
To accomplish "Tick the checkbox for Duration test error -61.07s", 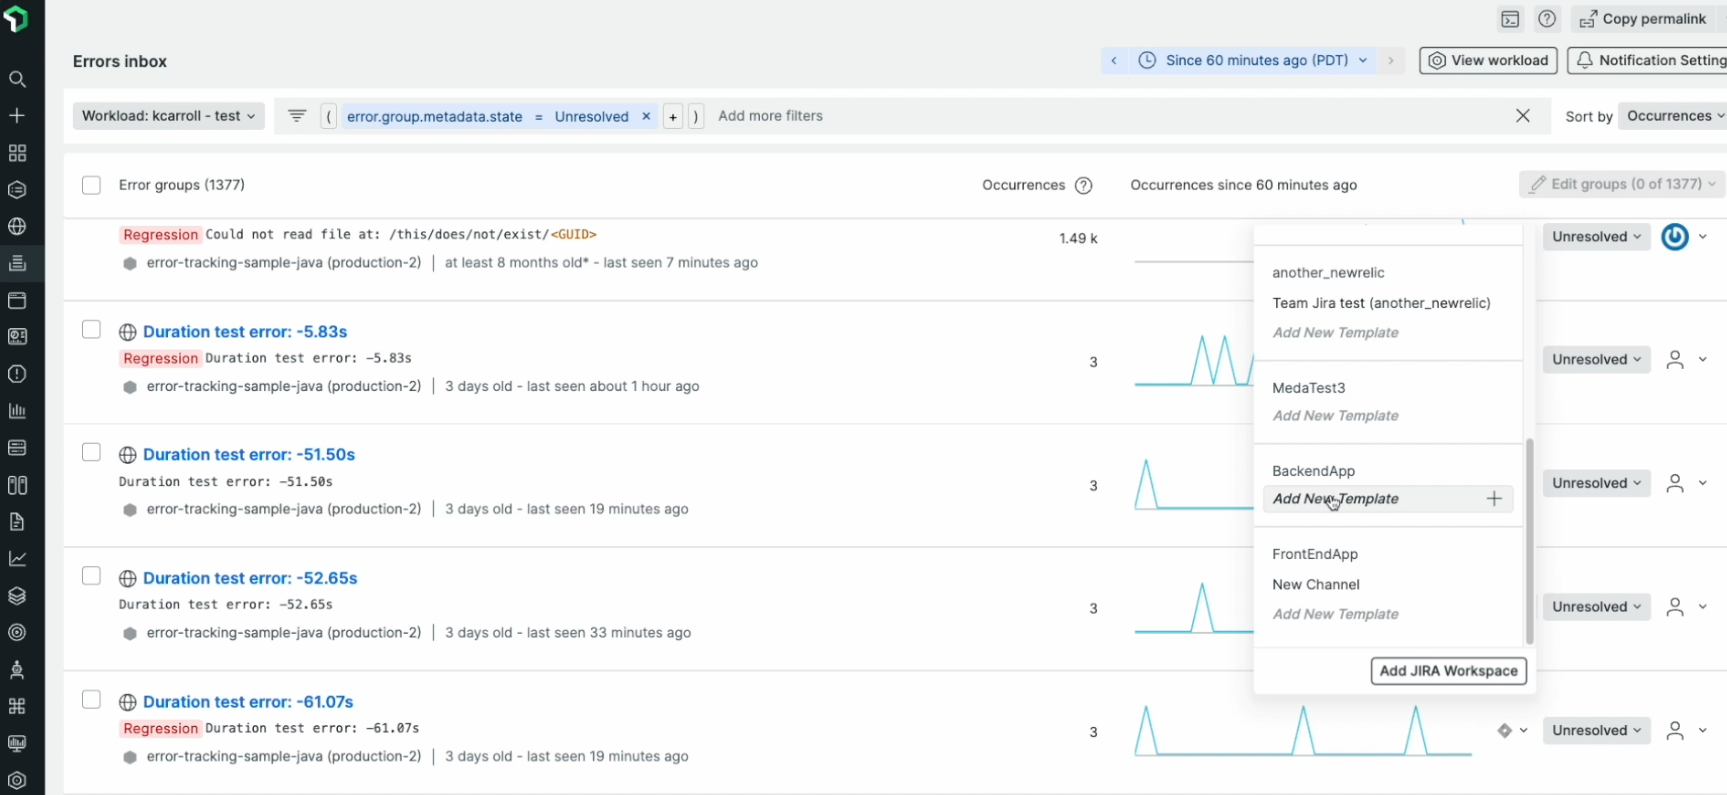I will [91, 700].
